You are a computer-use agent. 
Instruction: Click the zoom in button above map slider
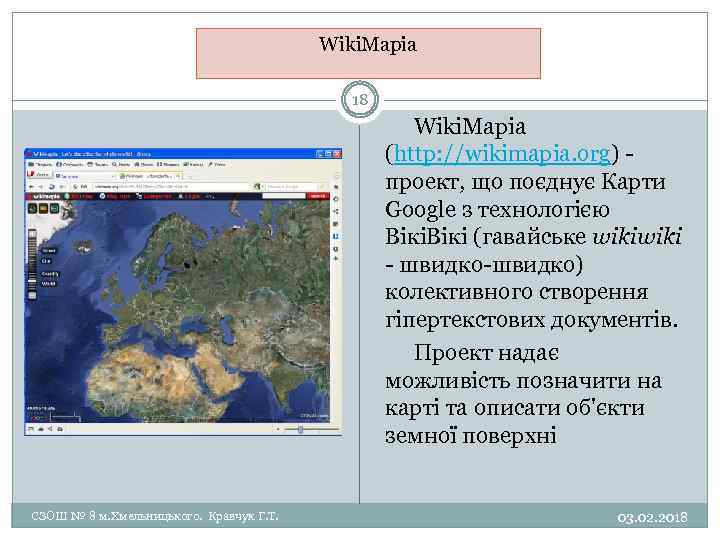point(32,234)
